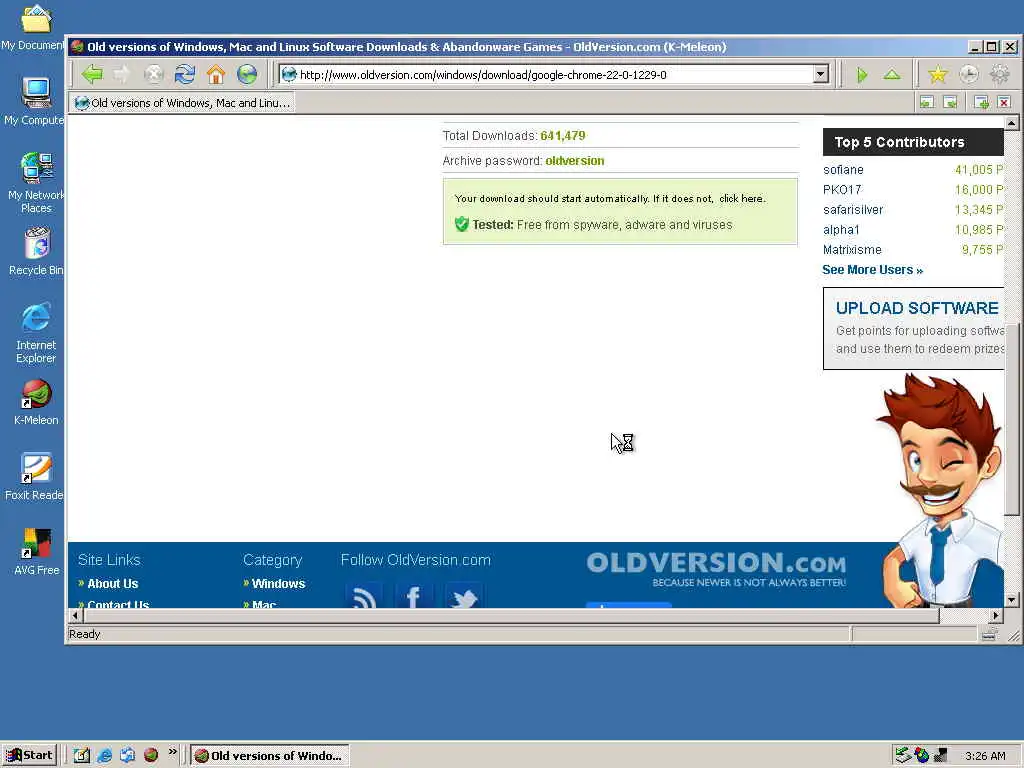Click the vertical scrollbar down arrow
This screenshot has height=768, width=1024.
pyautogui.click(x=1012, y=600)
